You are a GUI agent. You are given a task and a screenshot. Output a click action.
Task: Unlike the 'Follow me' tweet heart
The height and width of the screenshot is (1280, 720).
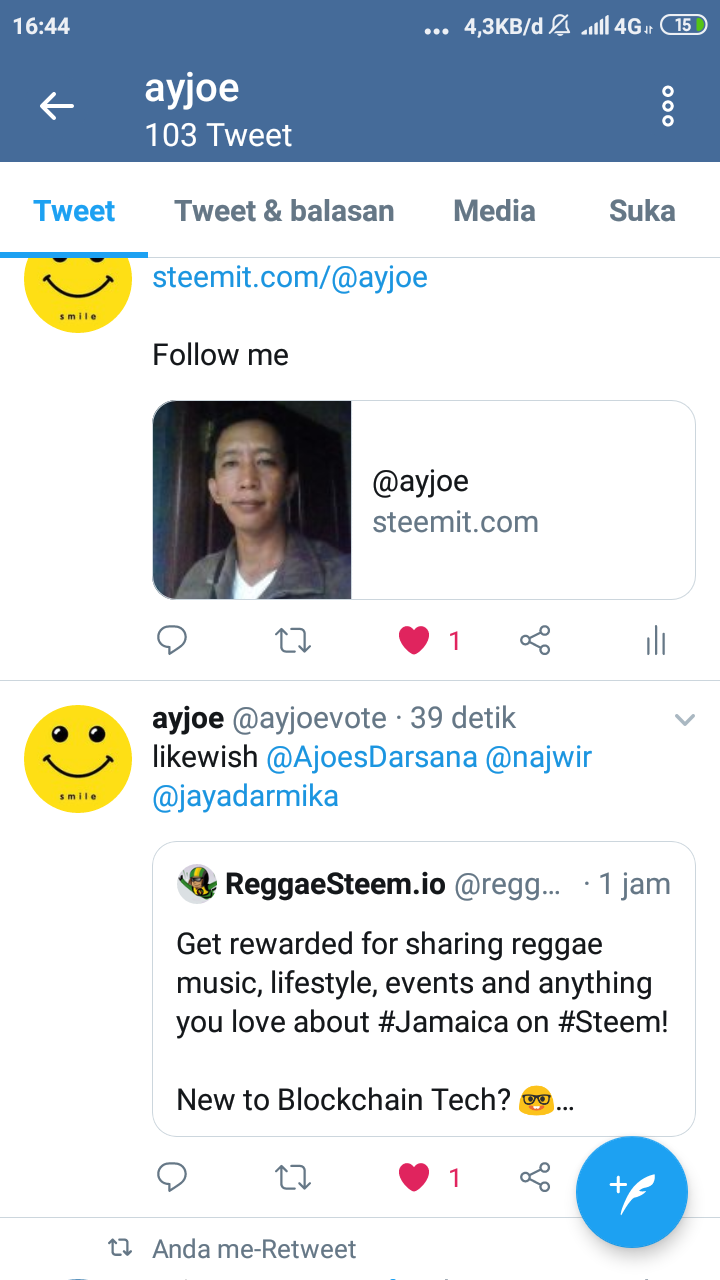414,640
